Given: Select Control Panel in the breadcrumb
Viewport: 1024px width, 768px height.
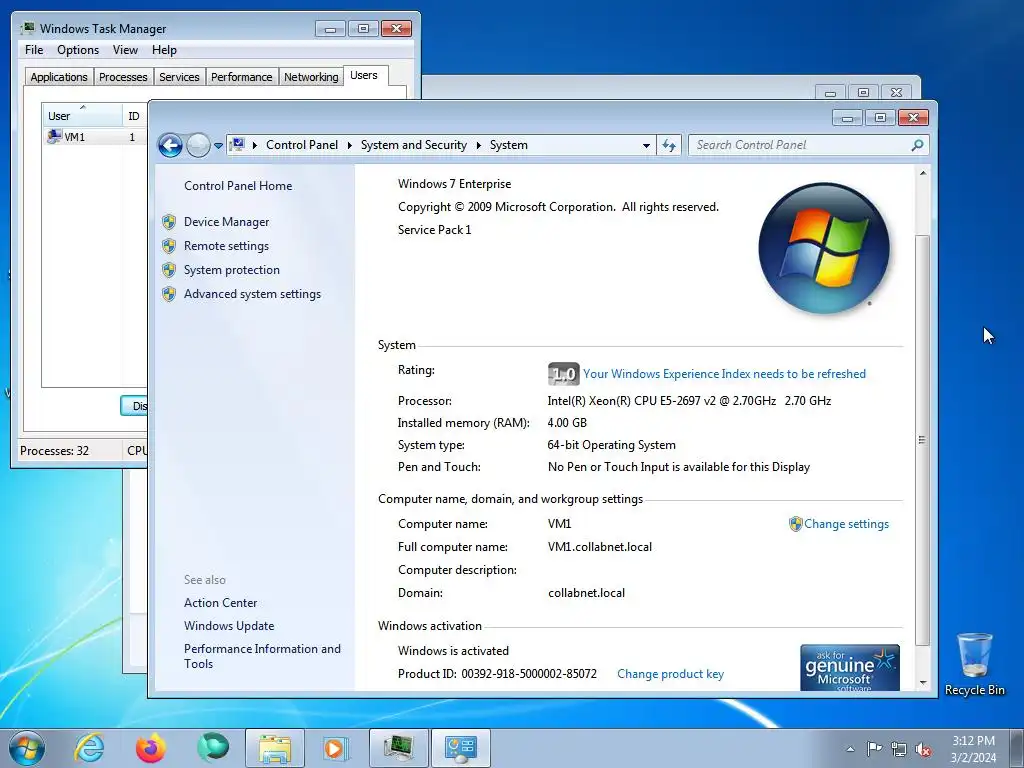Looking at the screenshot, I should (302, 145).
